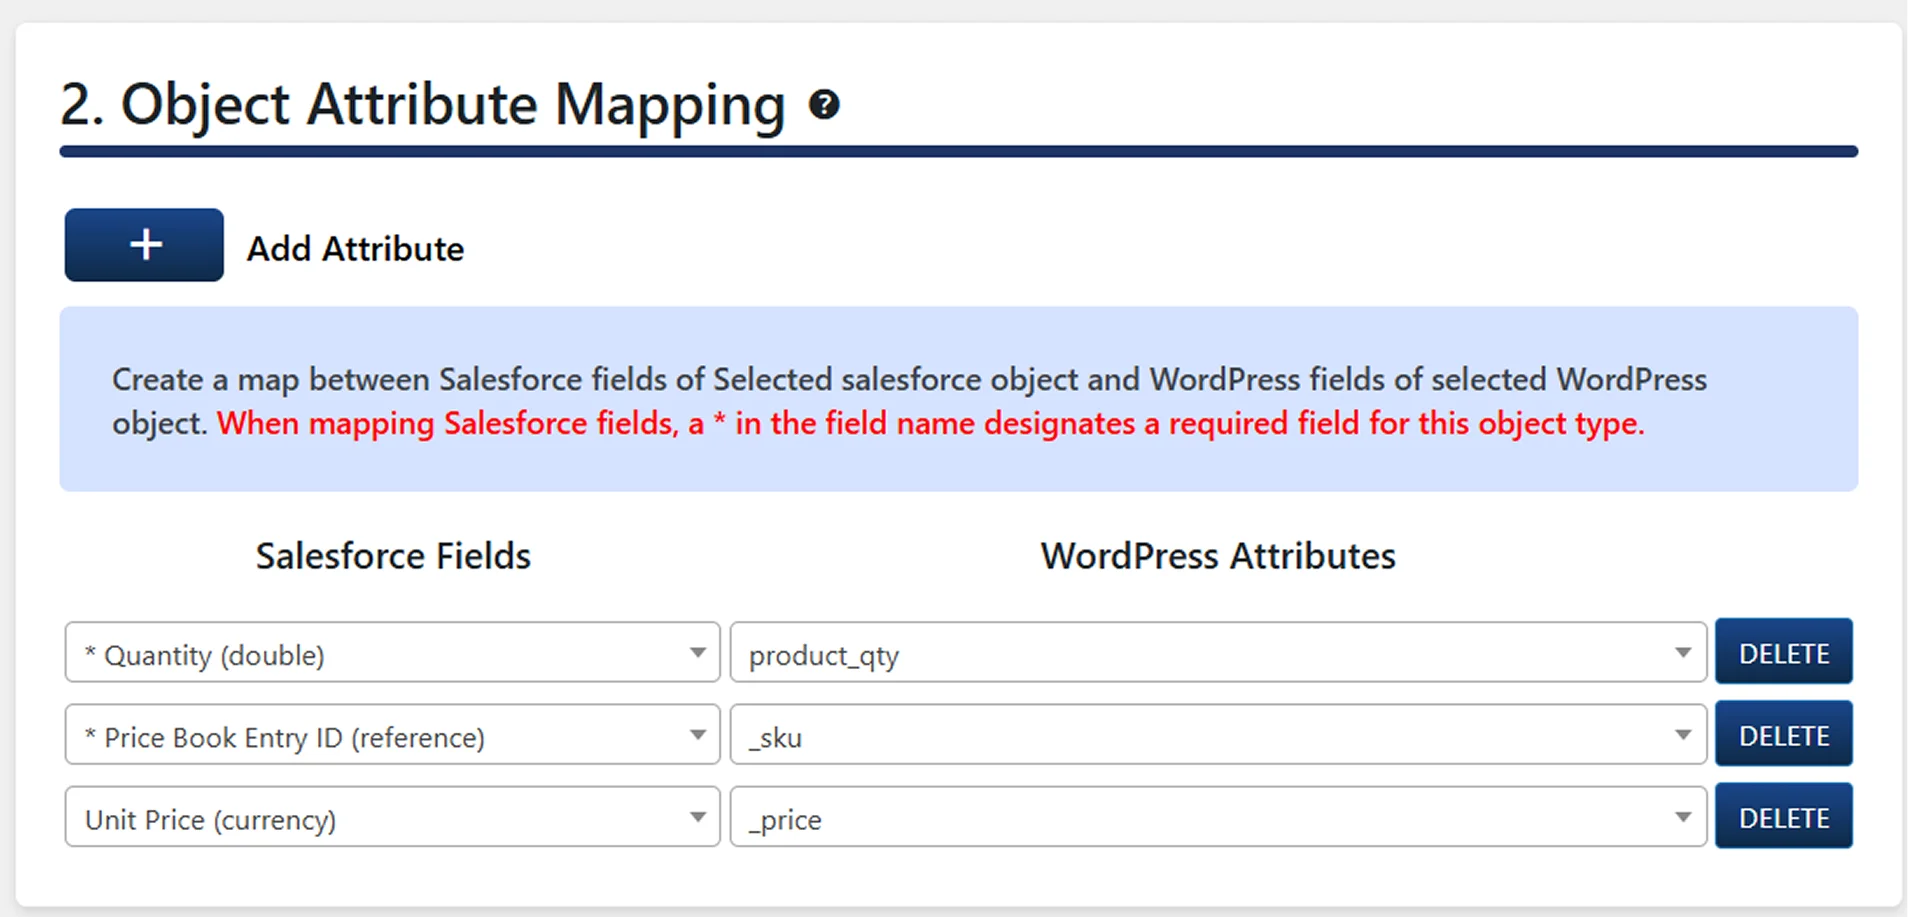
Task: Remove the Unit Price to _price mapping
Action: coord(1783,817)
